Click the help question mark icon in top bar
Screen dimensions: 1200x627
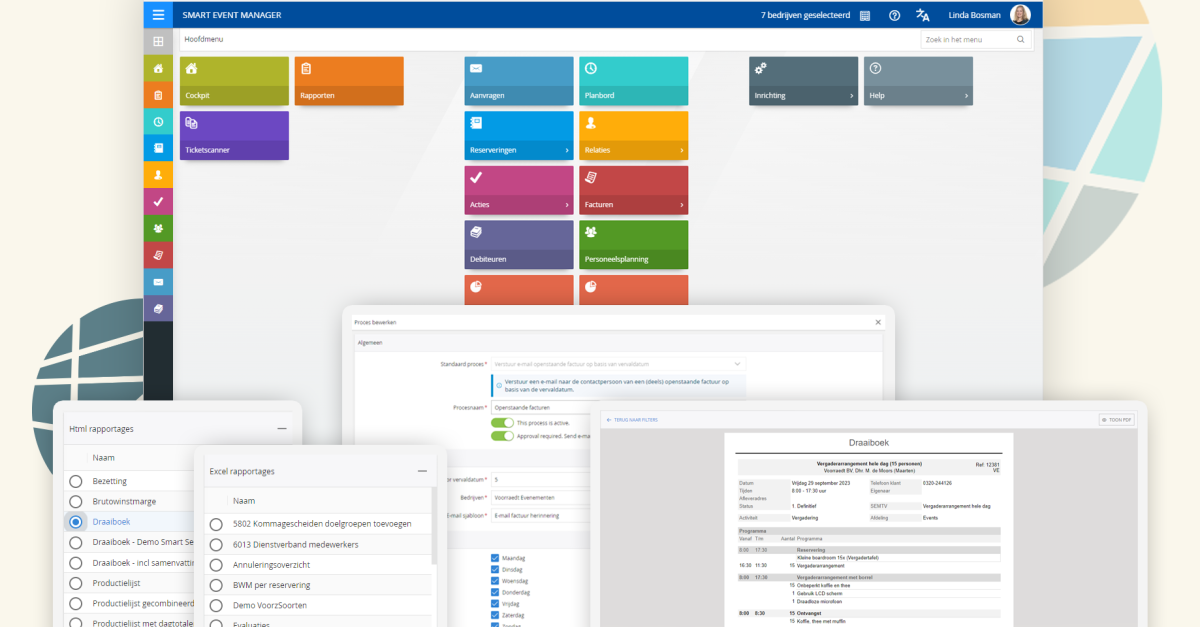tap(894, 14)
